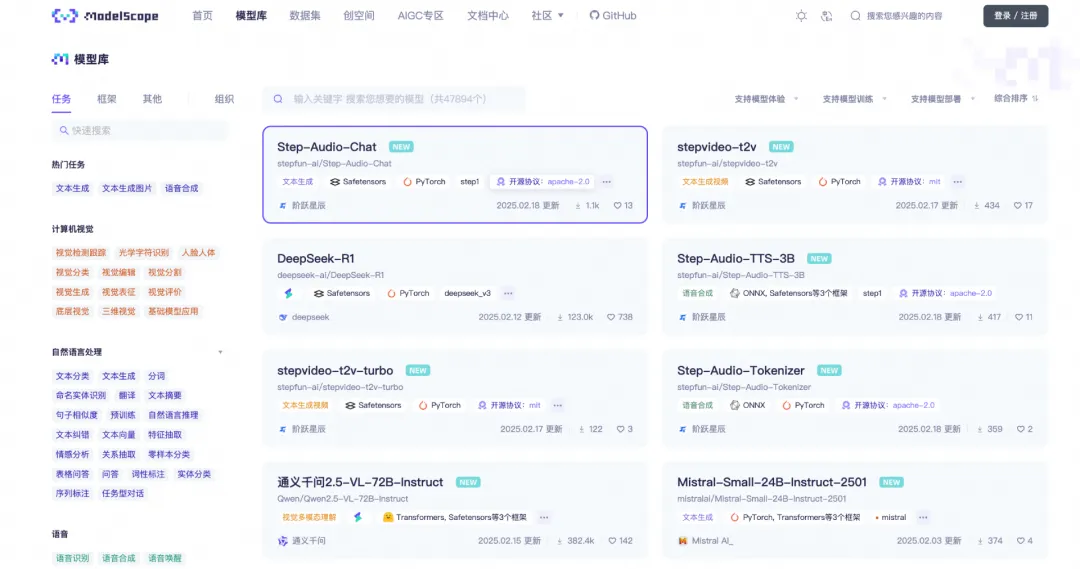This screenshot has height=569, width=1080.
Task: Select the 语音识别 task tag
Action: tap(72, 558)
